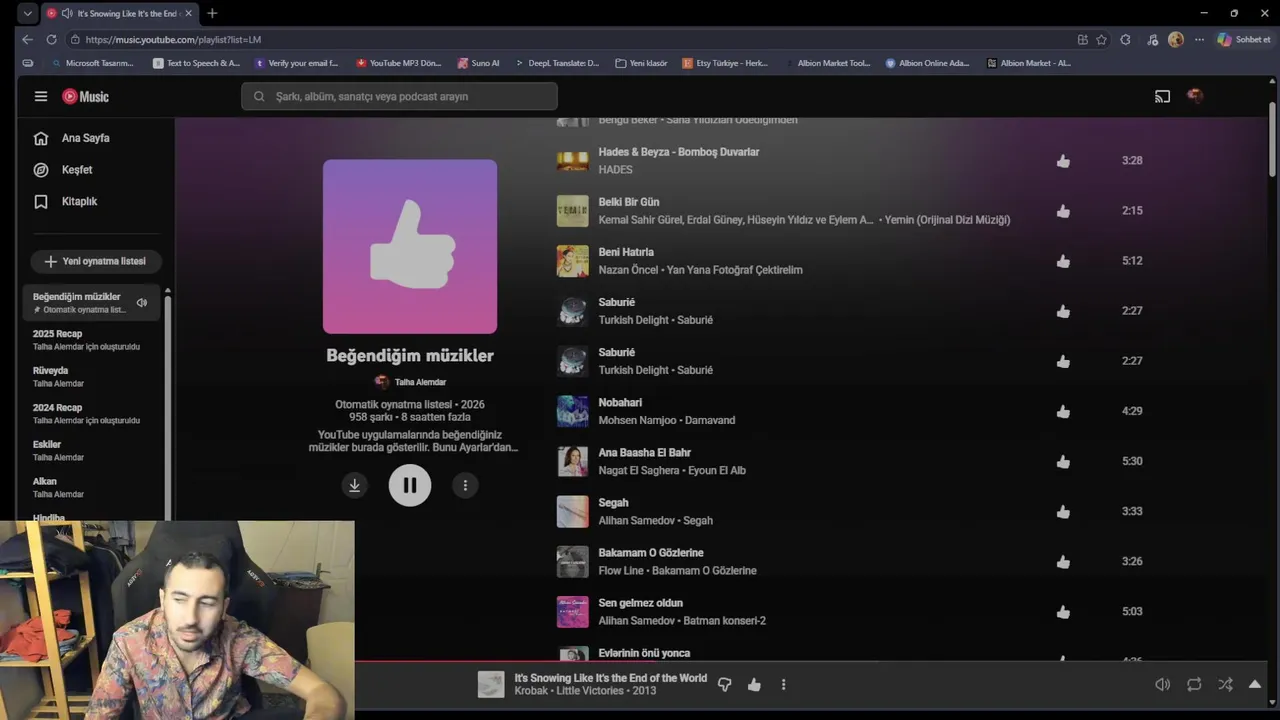
Task: Unlike Hades & Beyza - Bomboş Duvarlar
Action: (1063, 161)
